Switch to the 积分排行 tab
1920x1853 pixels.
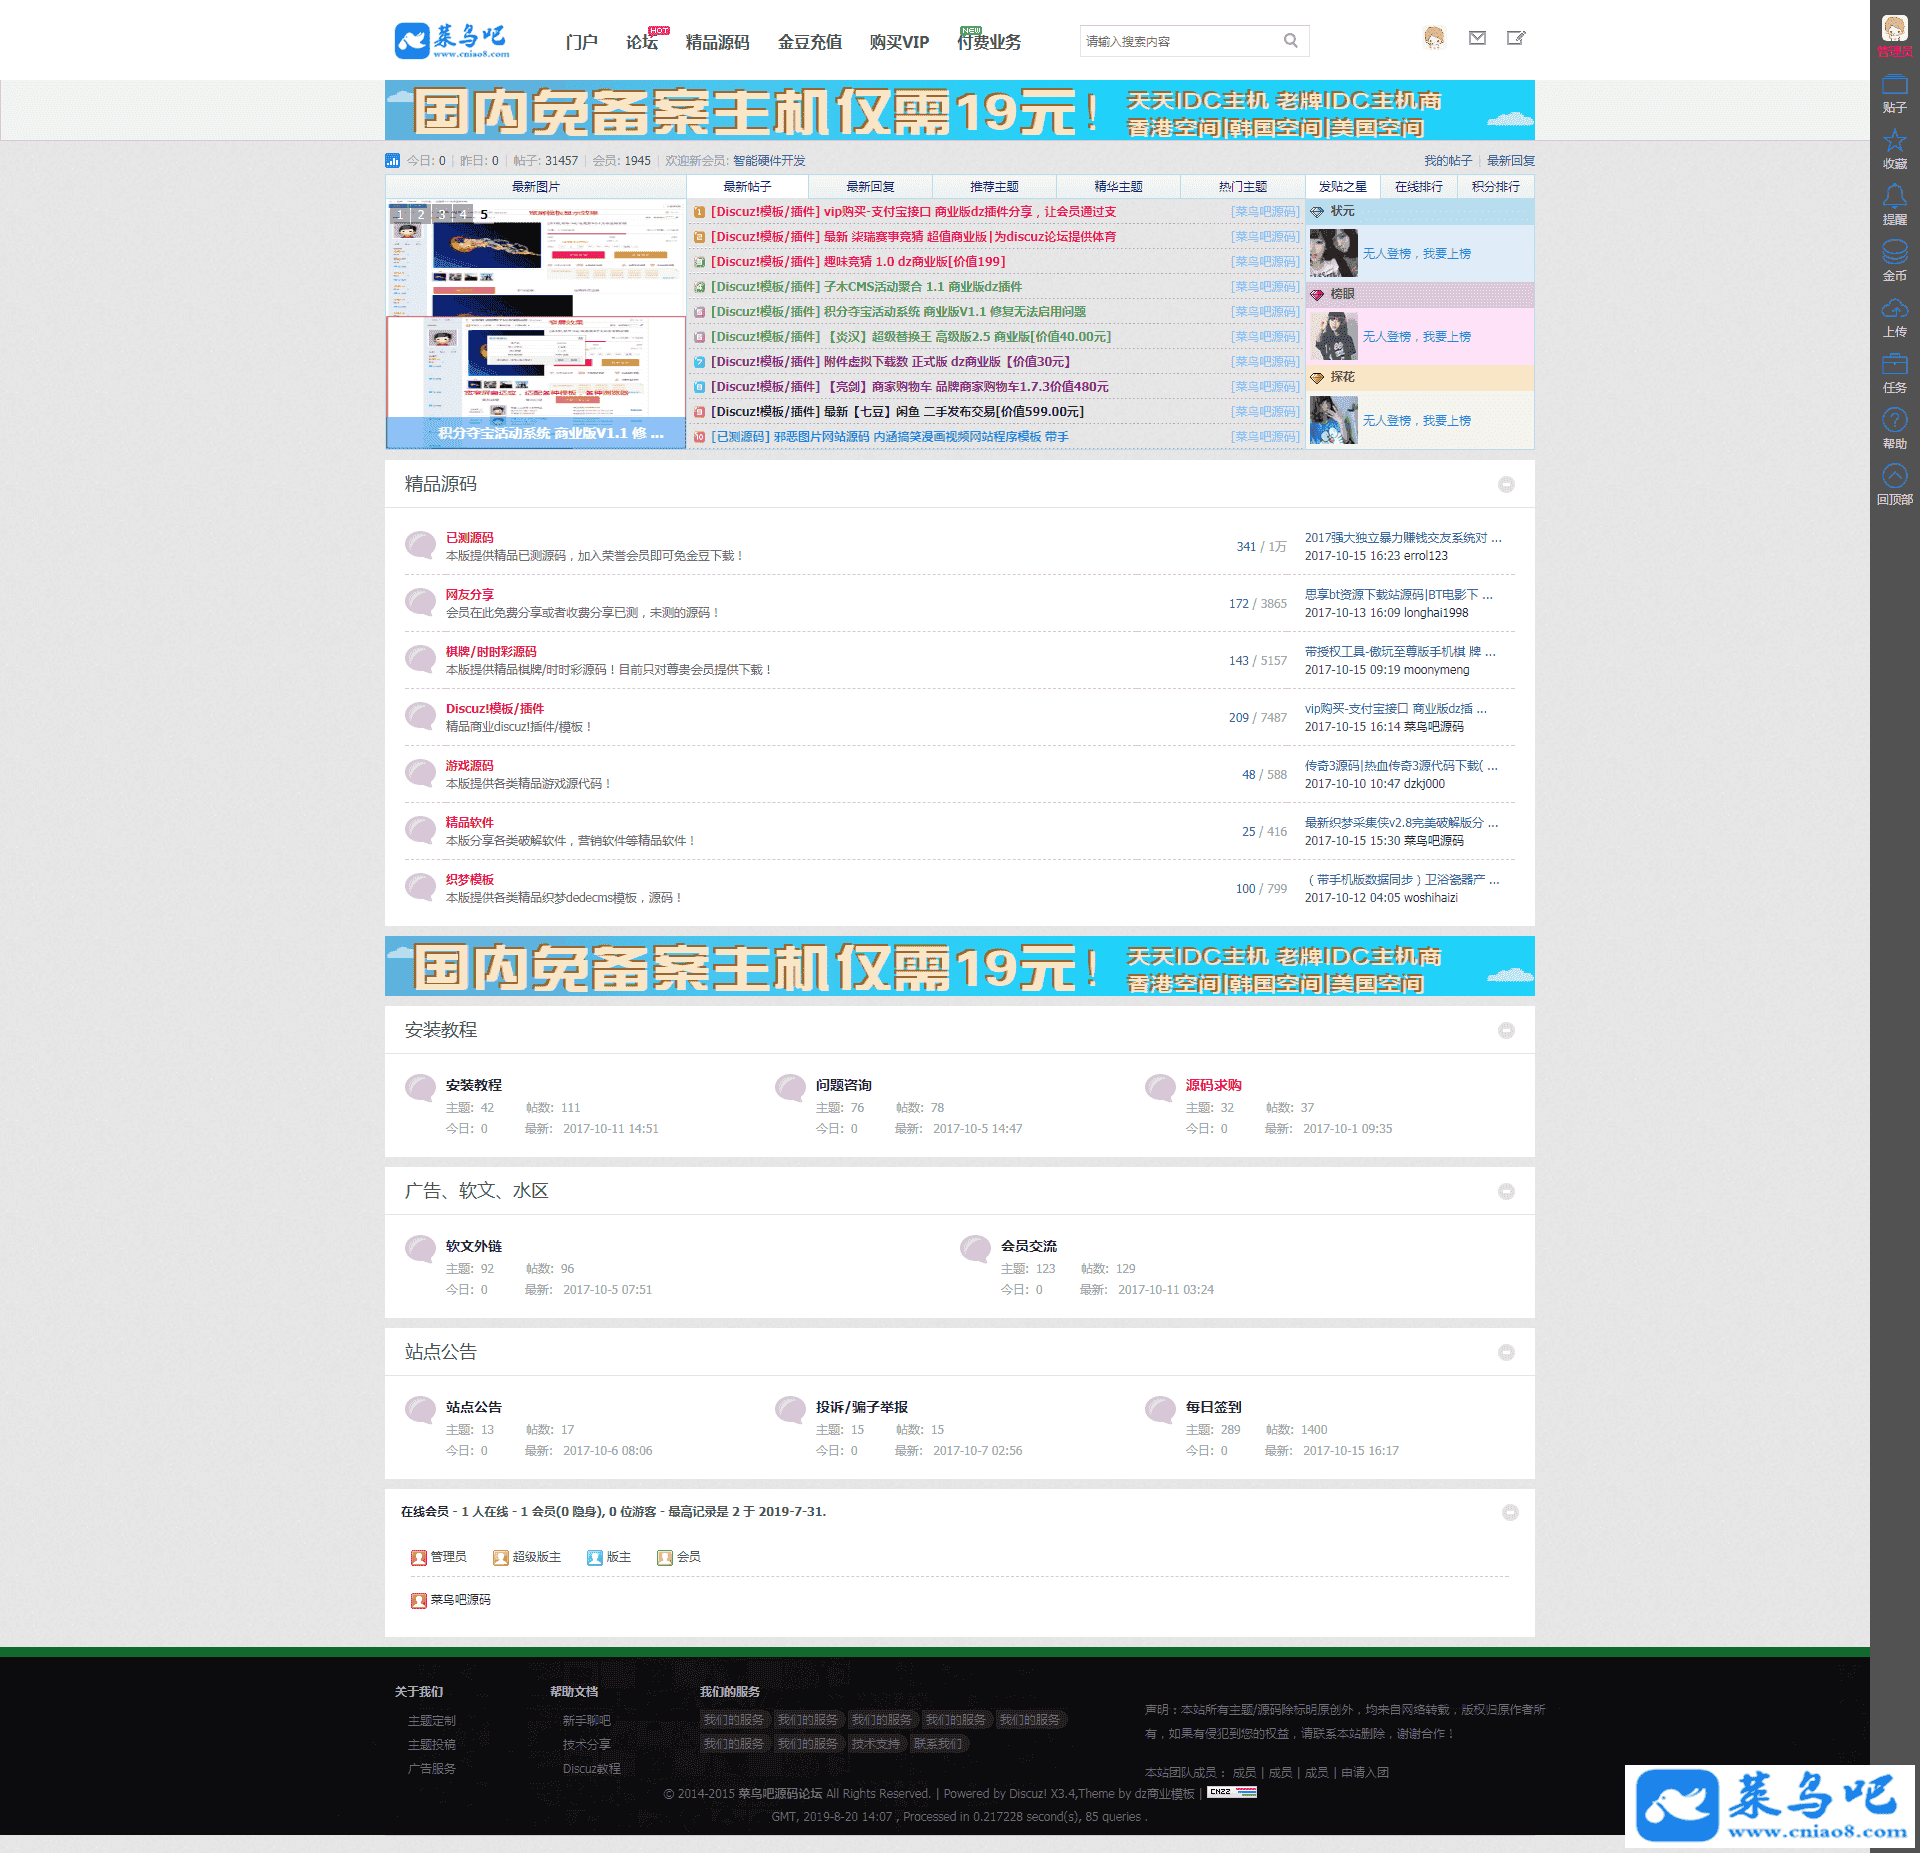click(x=1495, y=187)
